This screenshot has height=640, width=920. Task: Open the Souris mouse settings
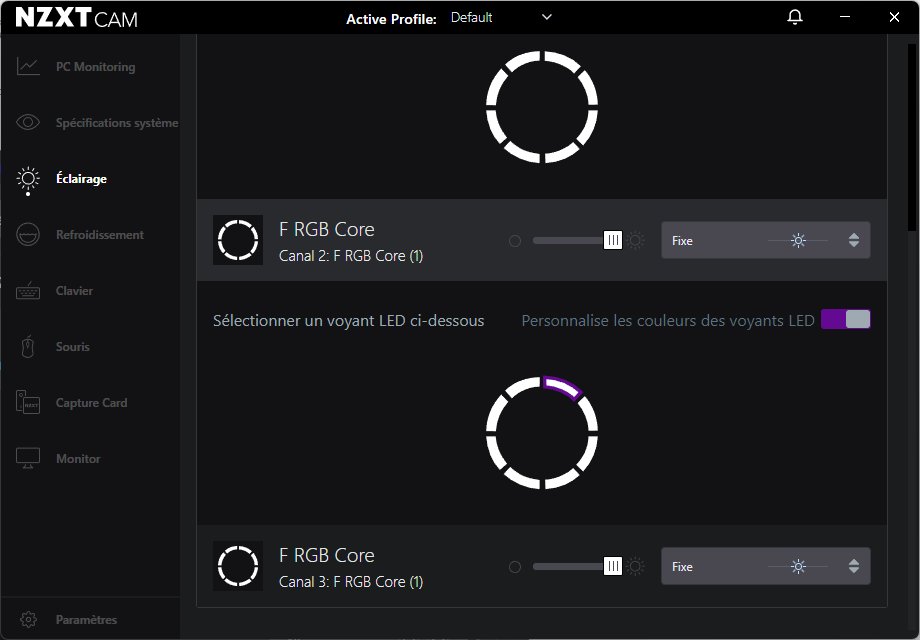(27, 346)
